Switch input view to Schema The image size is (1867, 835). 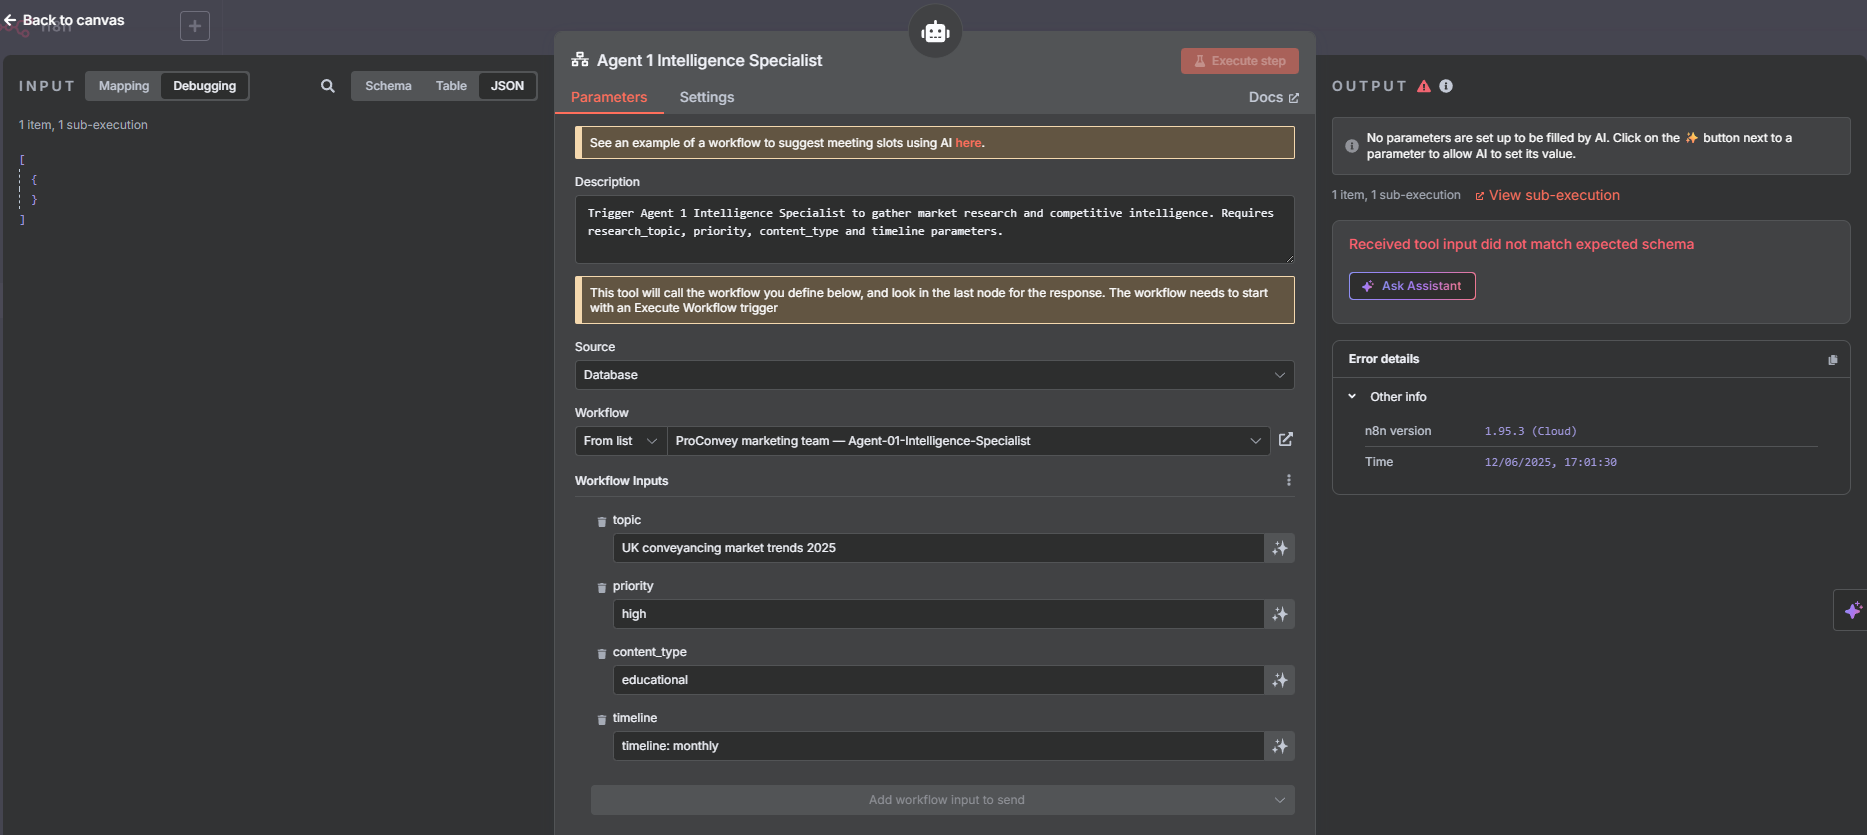click(x=388, y=86)
